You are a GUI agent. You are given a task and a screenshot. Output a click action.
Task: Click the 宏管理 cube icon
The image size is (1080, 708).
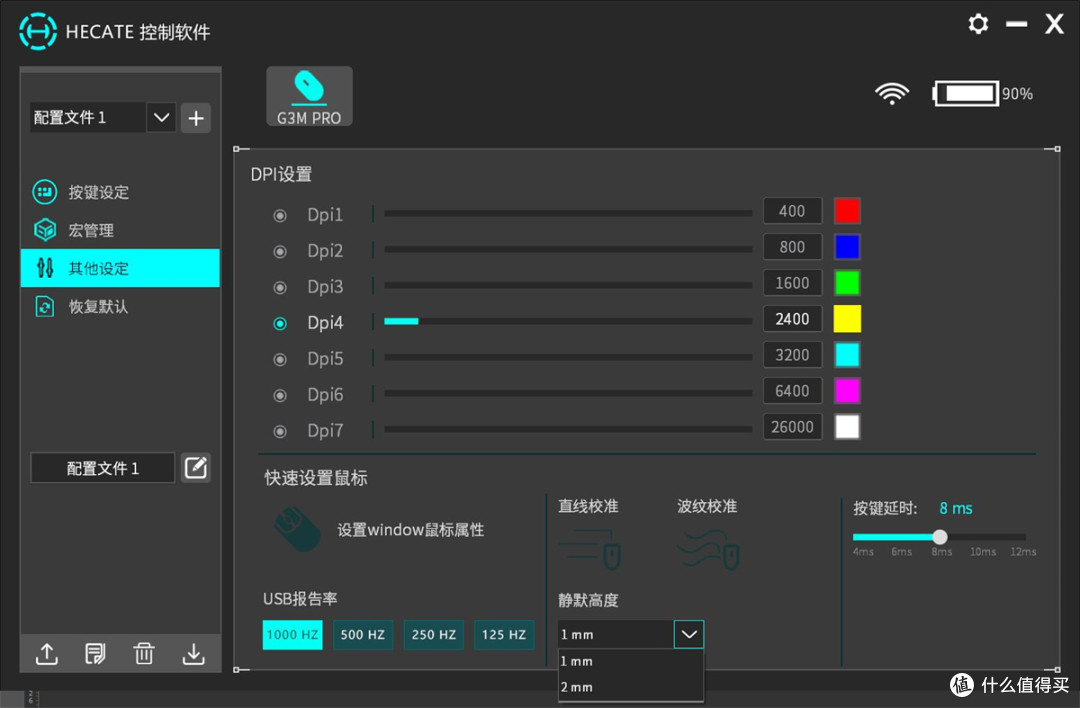click(45, 230)
